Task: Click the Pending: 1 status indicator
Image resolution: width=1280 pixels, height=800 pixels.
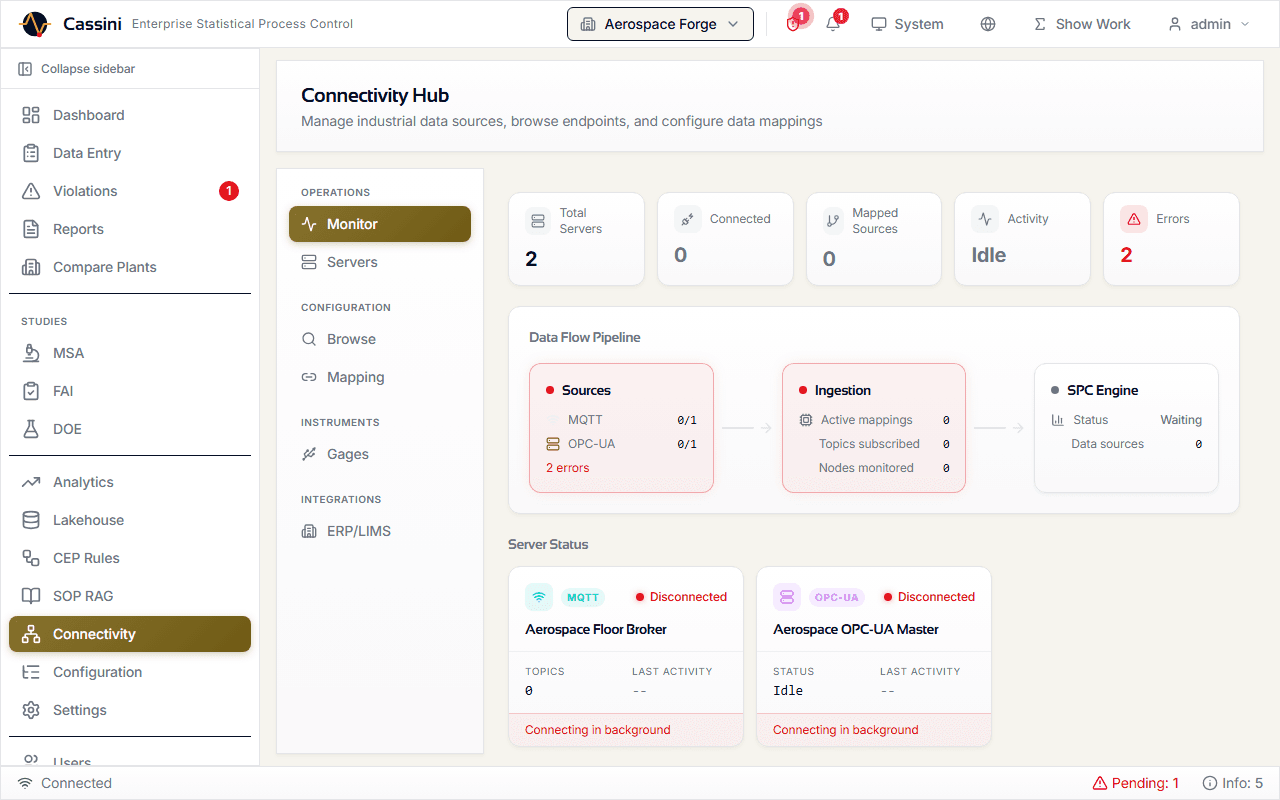Action: 1136,783
